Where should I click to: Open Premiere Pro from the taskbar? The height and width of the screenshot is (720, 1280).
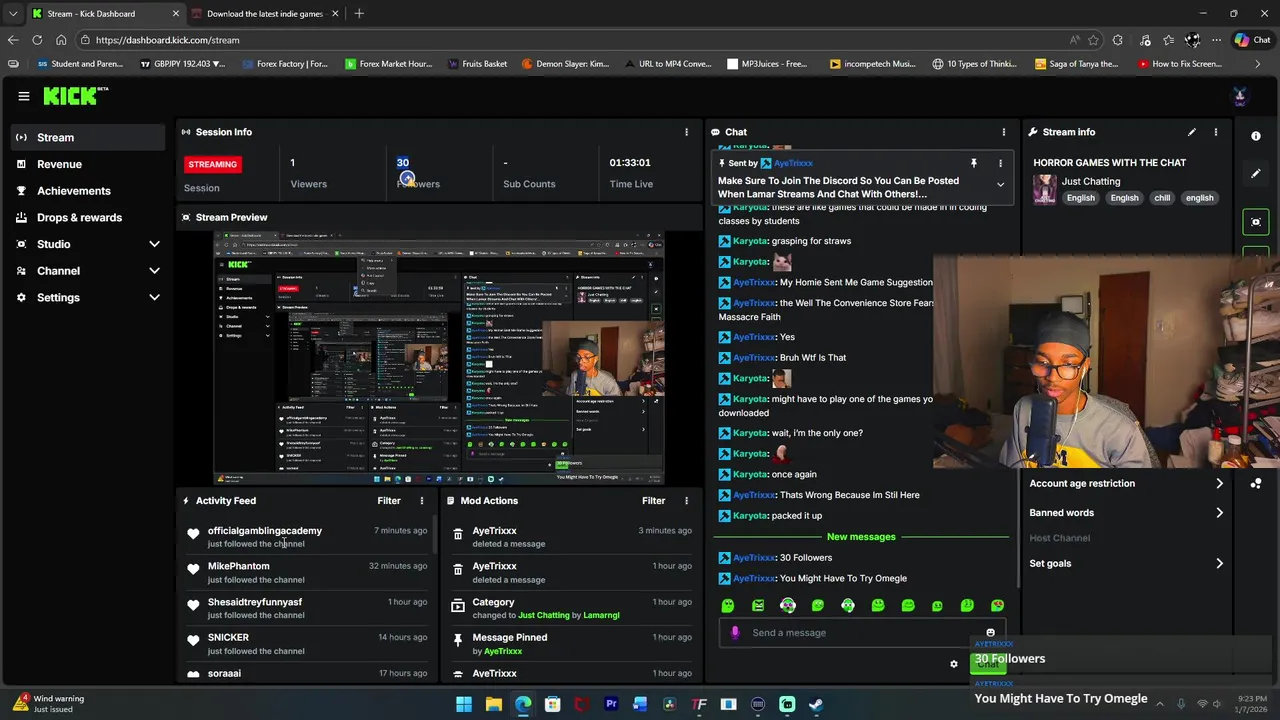611,705
